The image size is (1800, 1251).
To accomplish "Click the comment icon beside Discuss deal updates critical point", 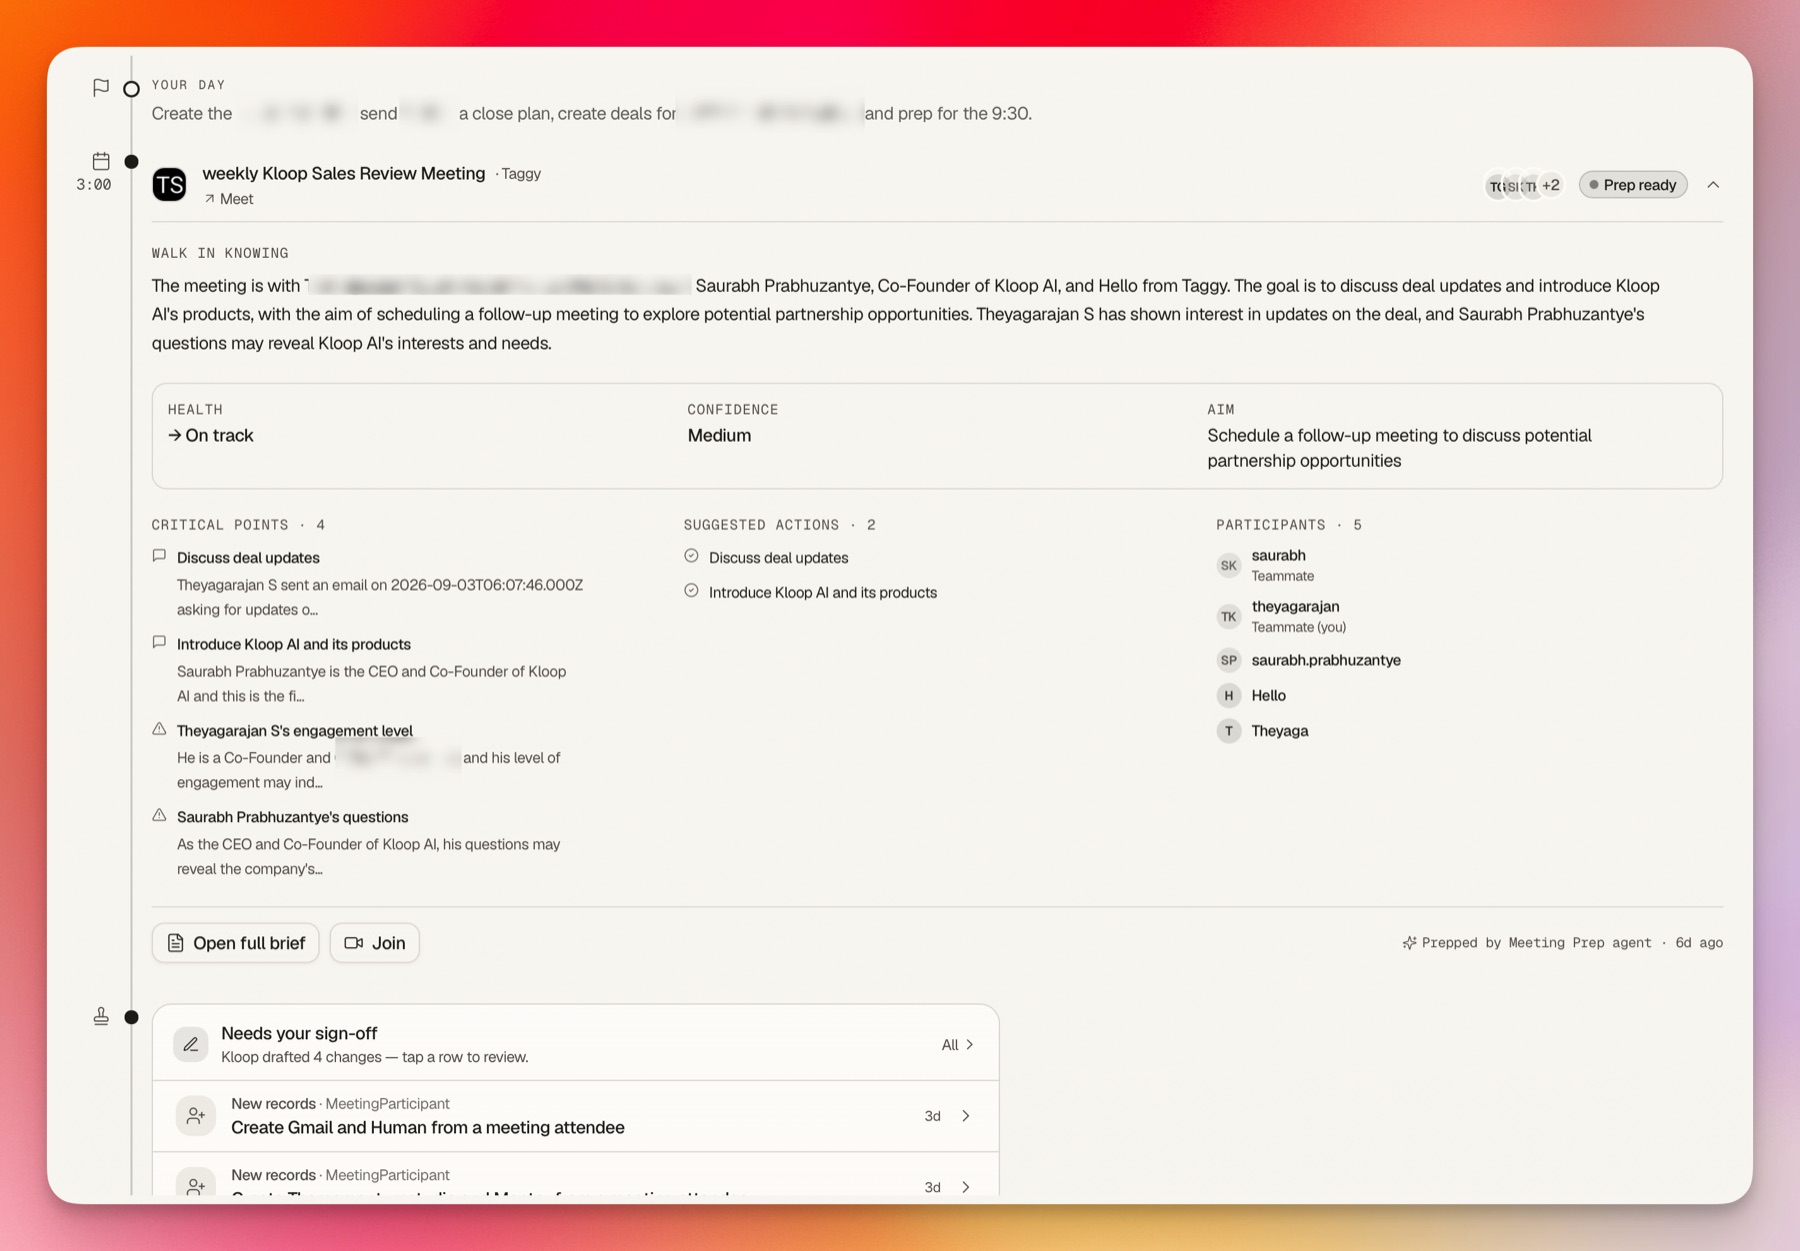I will 159,556.
